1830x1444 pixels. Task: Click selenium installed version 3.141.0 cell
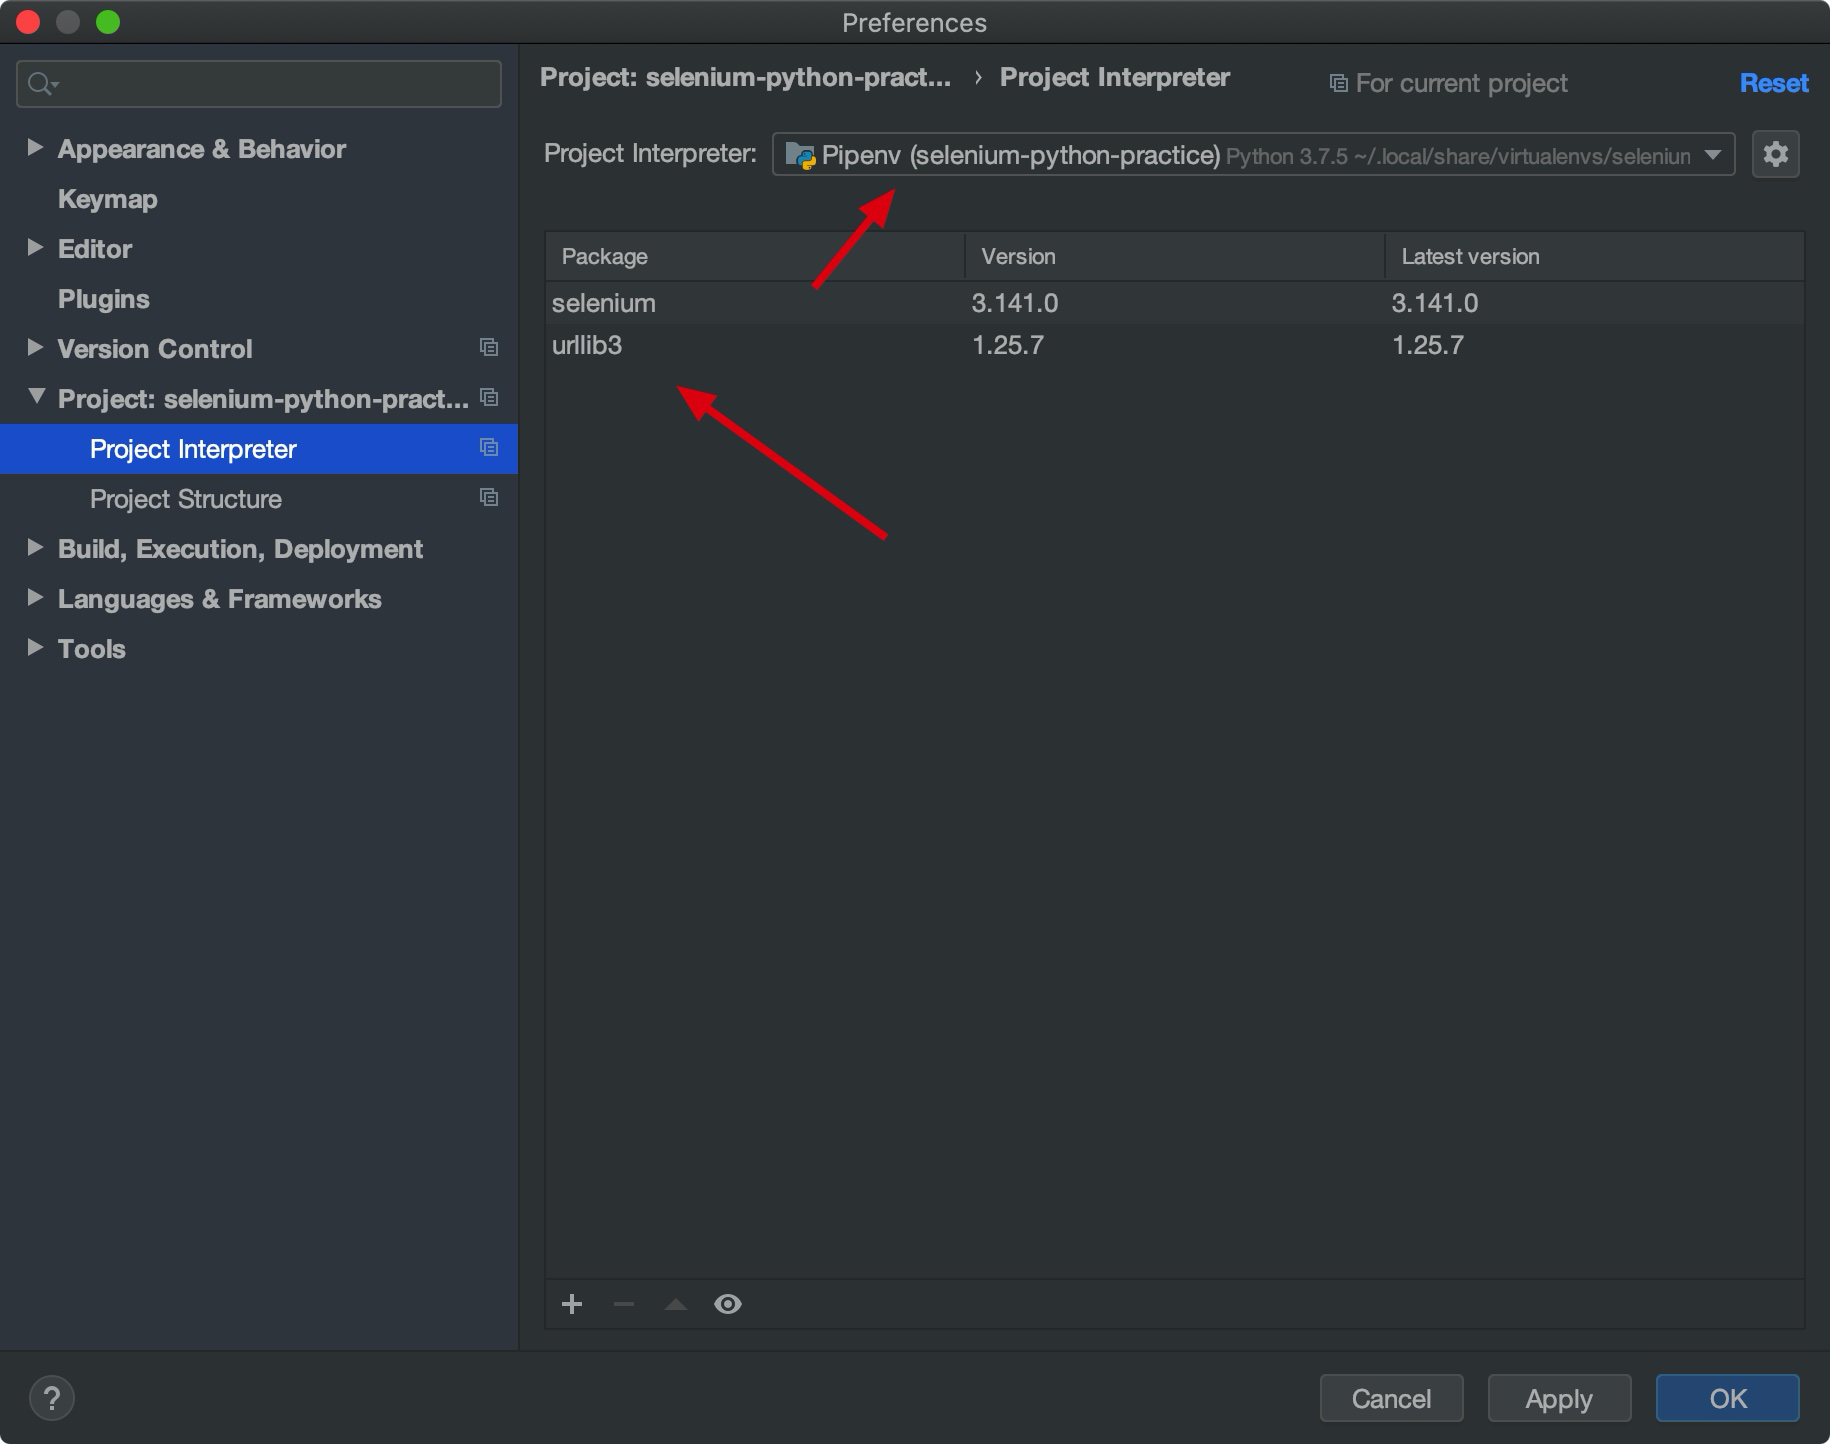[1014, 303]
